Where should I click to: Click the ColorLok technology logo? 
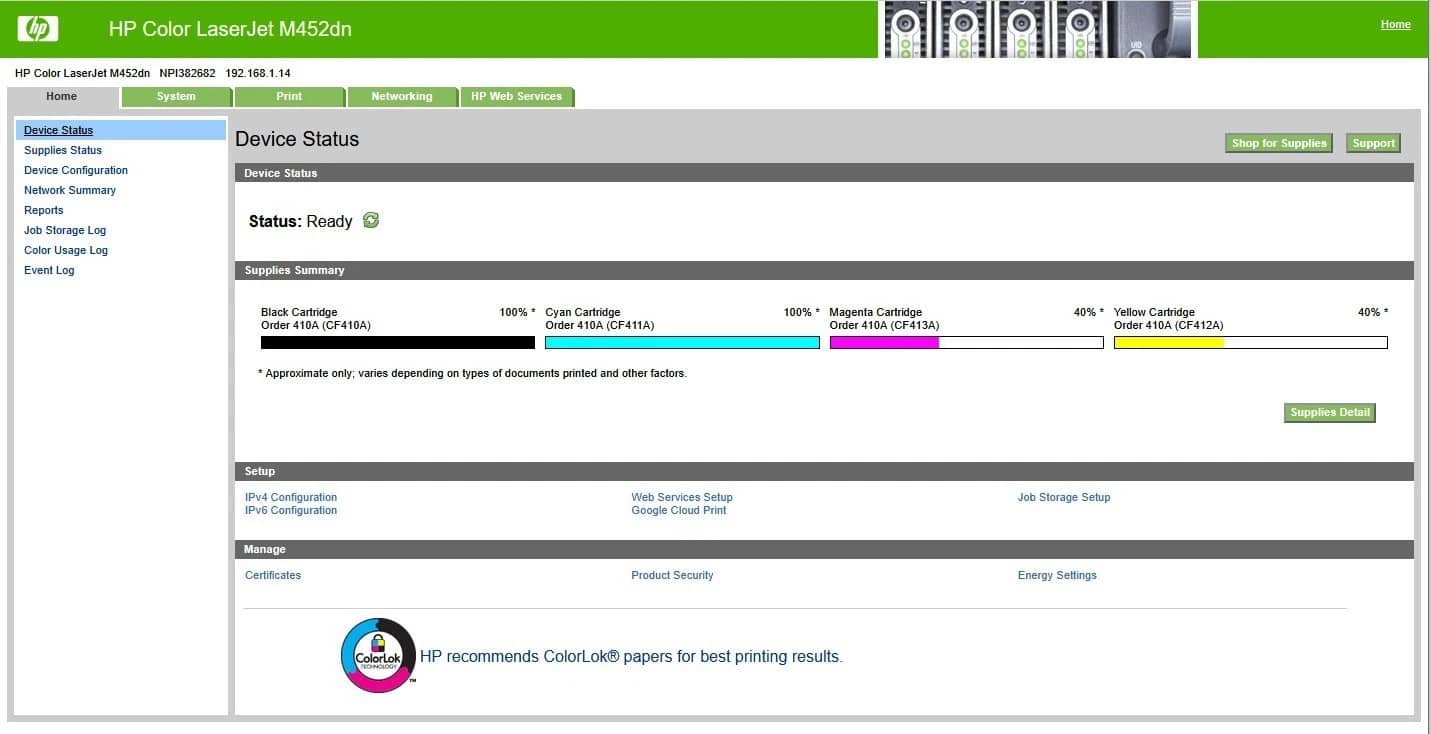click(x=378, y=656)
